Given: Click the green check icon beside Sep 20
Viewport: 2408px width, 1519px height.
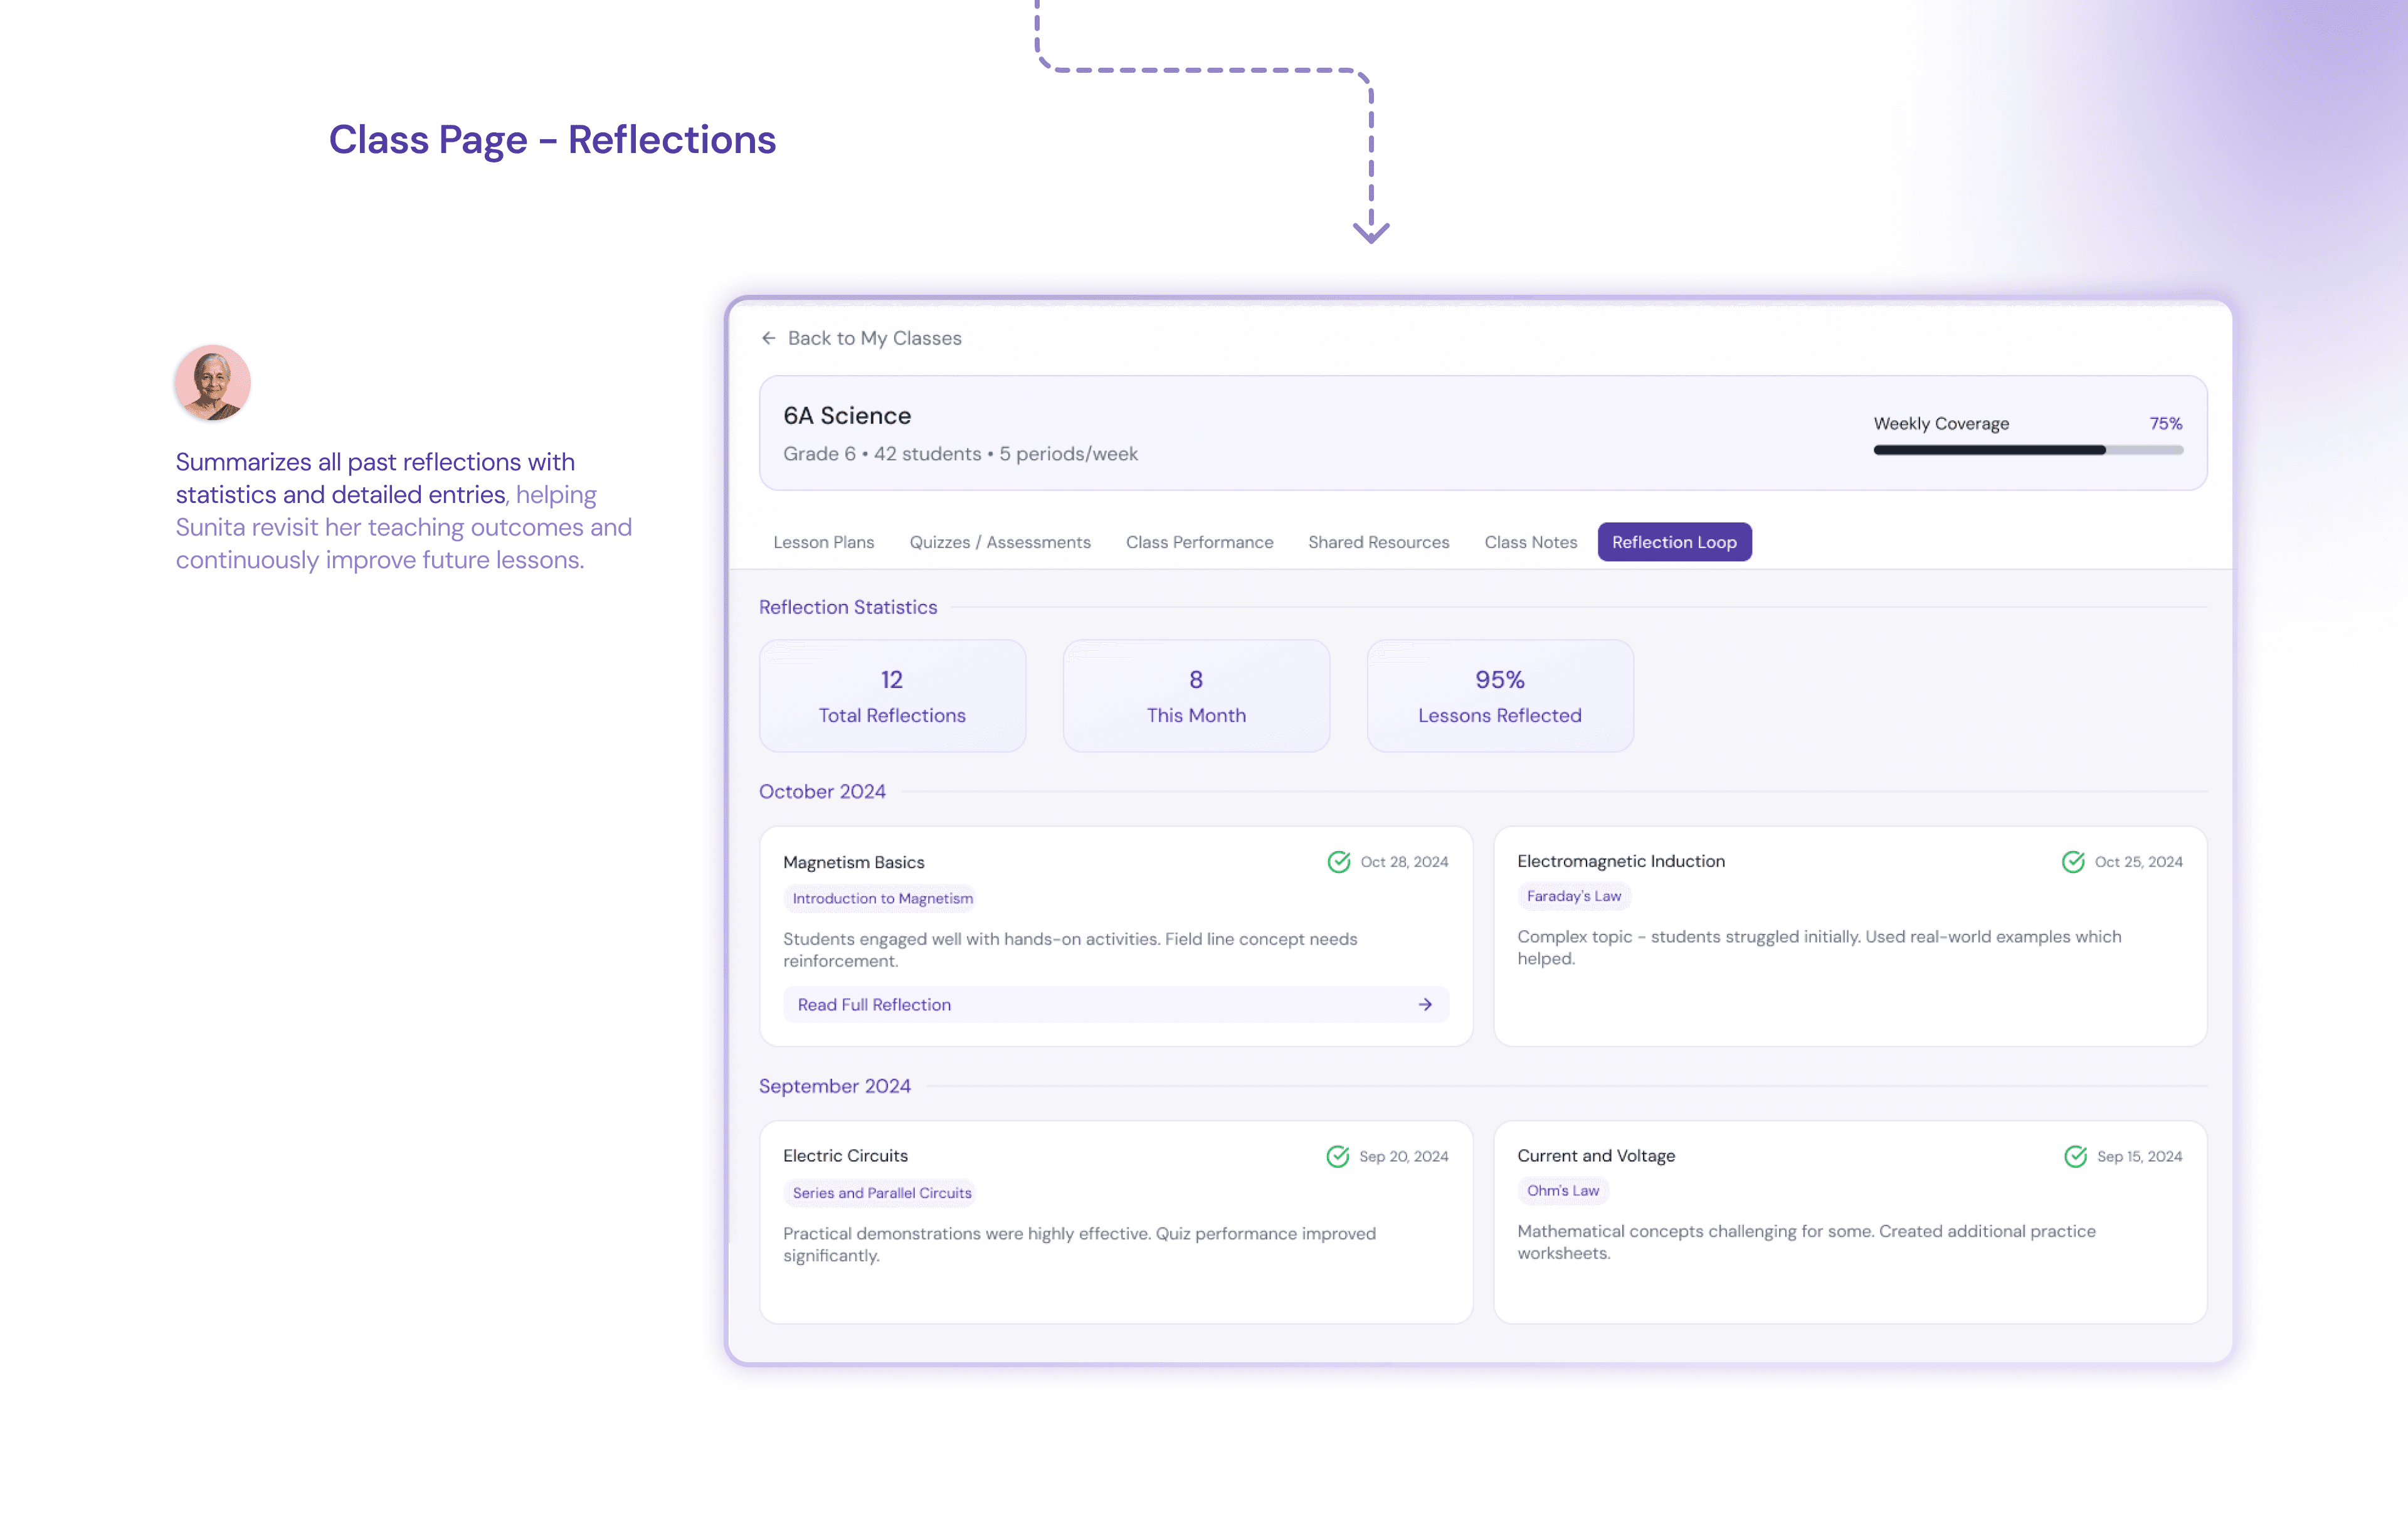Looking at the screenshot, I should [1337, 1156].
